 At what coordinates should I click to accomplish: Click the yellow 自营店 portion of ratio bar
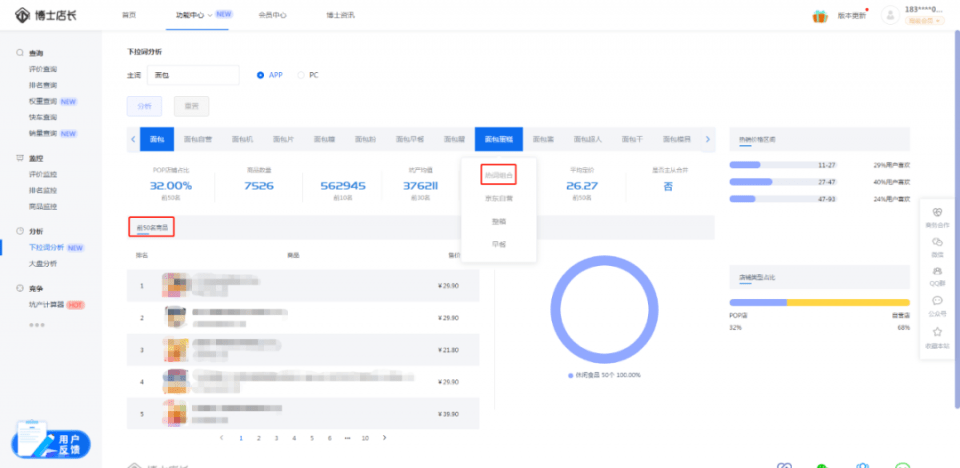848,302
